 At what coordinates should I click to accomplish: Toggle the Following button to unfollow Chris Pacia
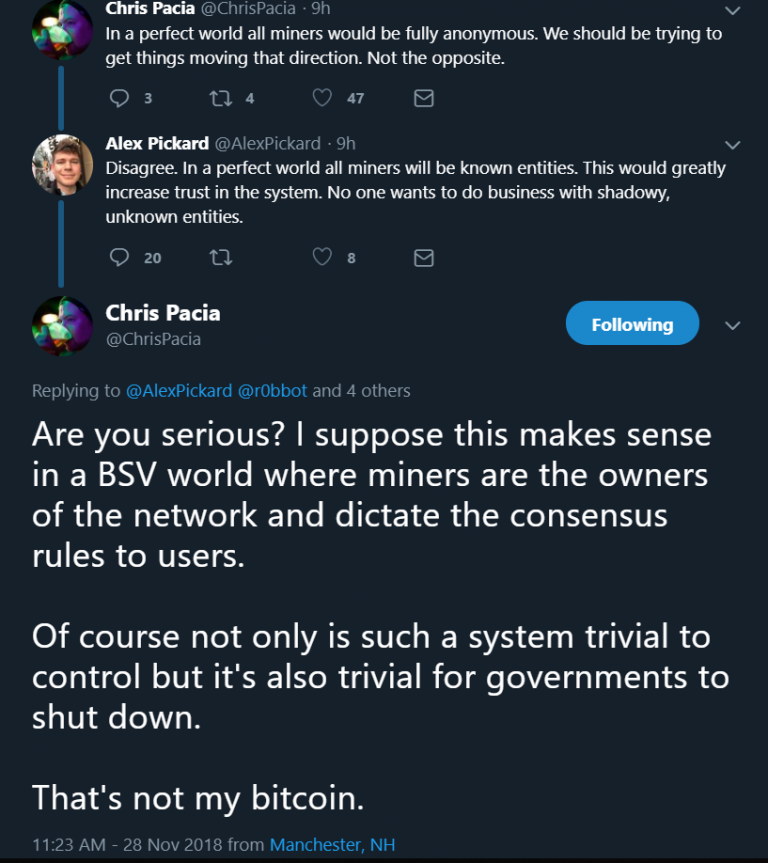coord(632,323)
